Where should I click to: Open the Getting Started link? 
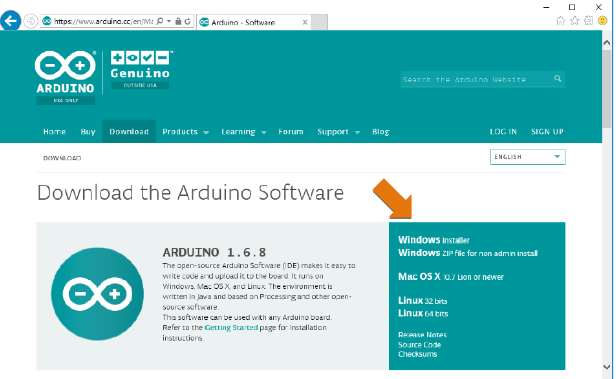pyautogui.click(x=231, y=328)
